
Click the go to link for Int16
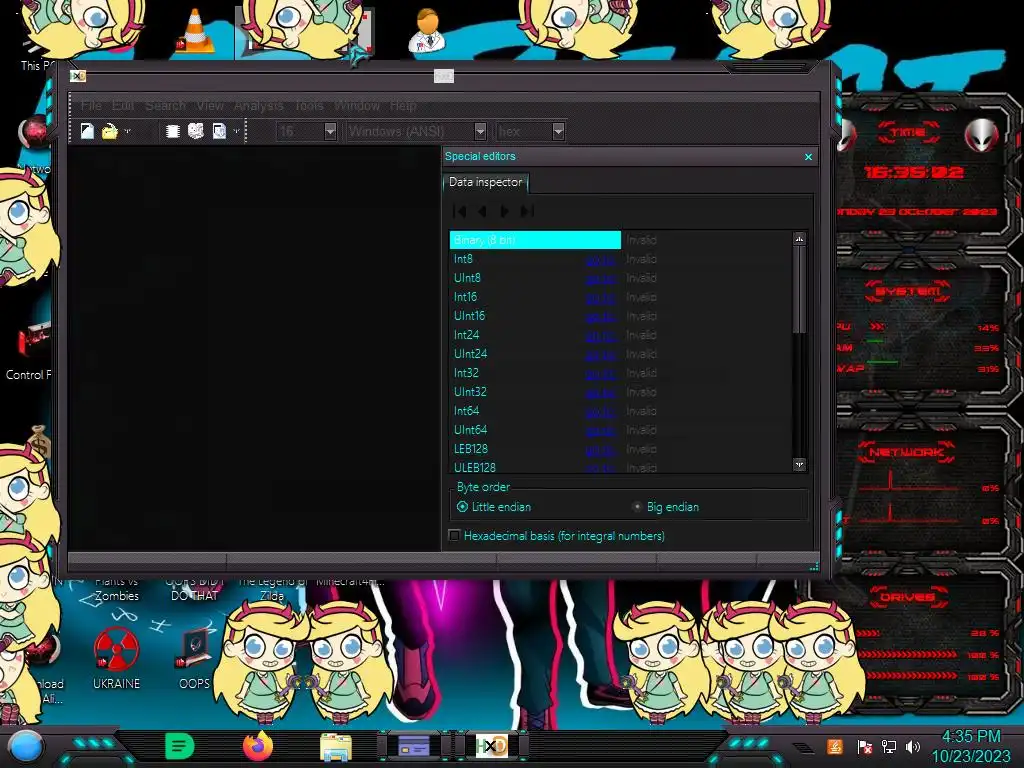tap(600, 298)
